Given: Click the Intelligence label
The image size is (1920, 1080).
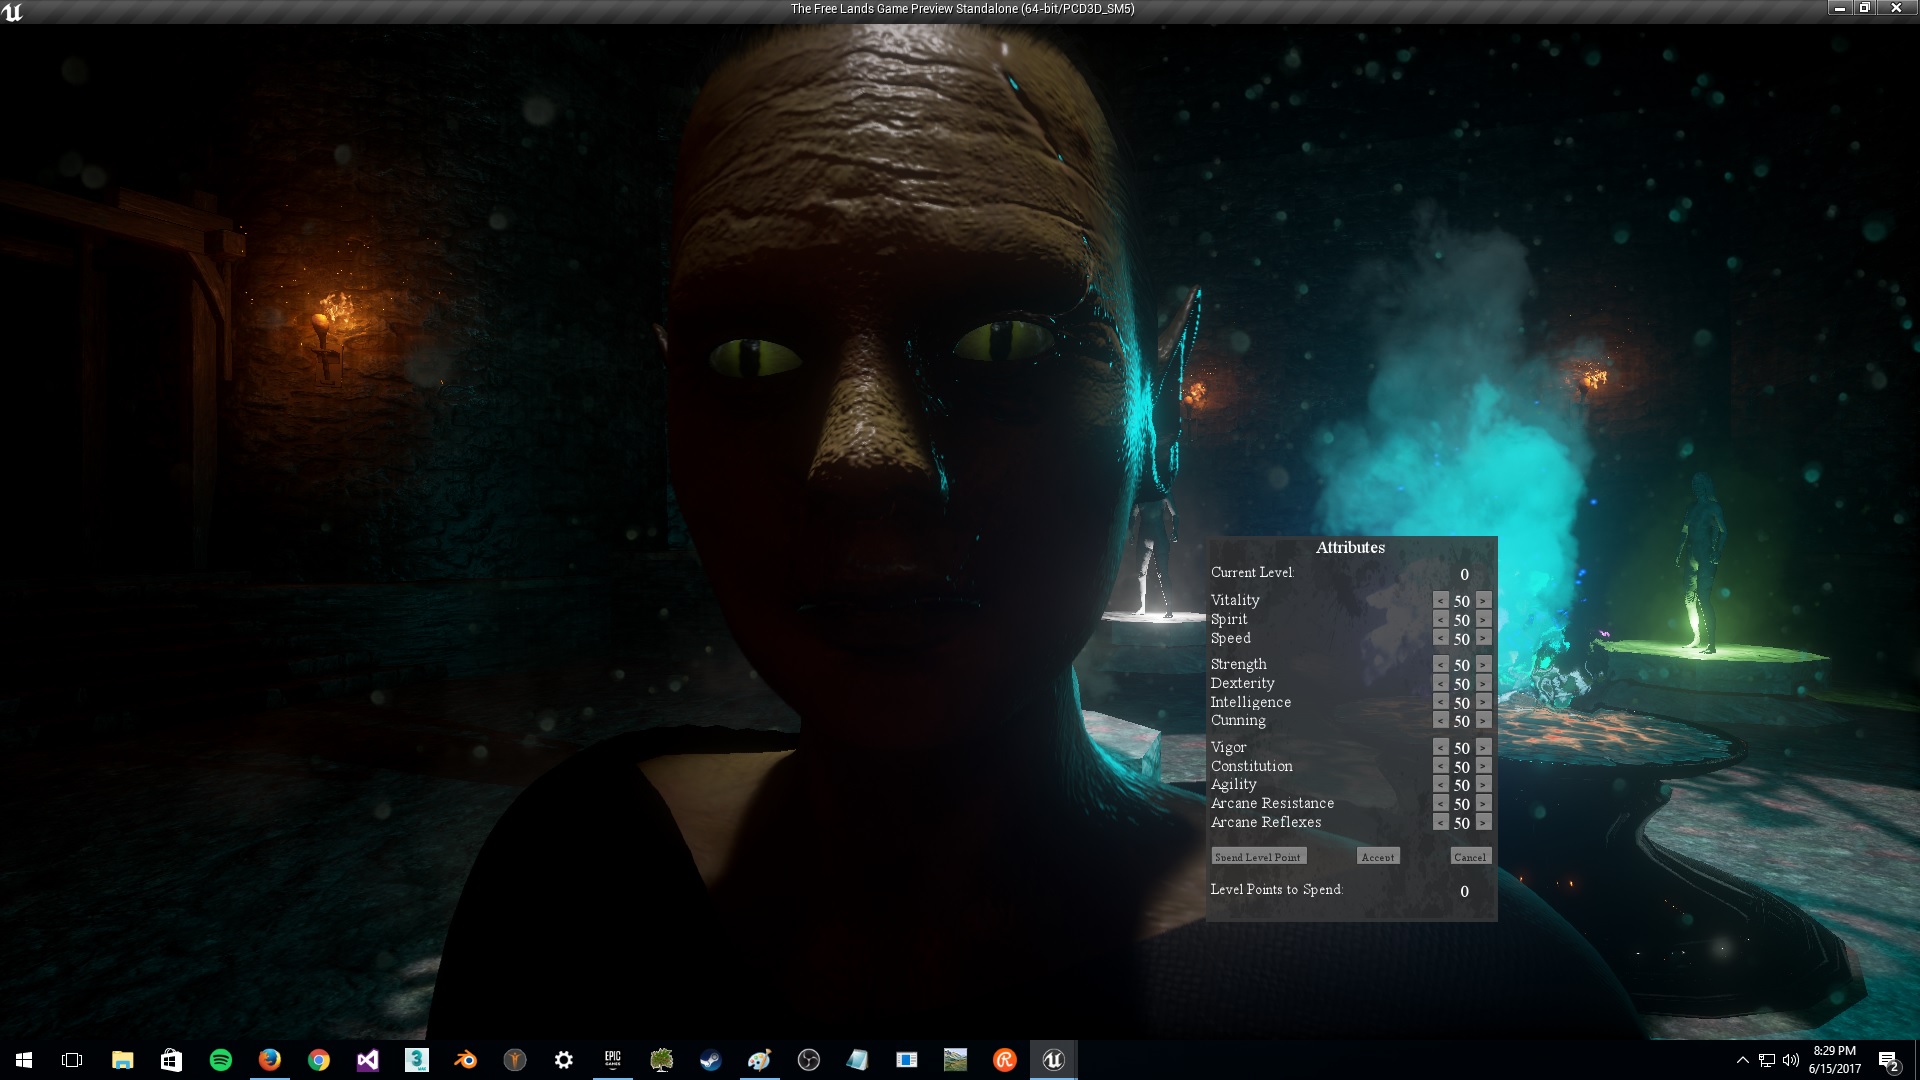Looking at the screenshot, I should click(1251, 703).
